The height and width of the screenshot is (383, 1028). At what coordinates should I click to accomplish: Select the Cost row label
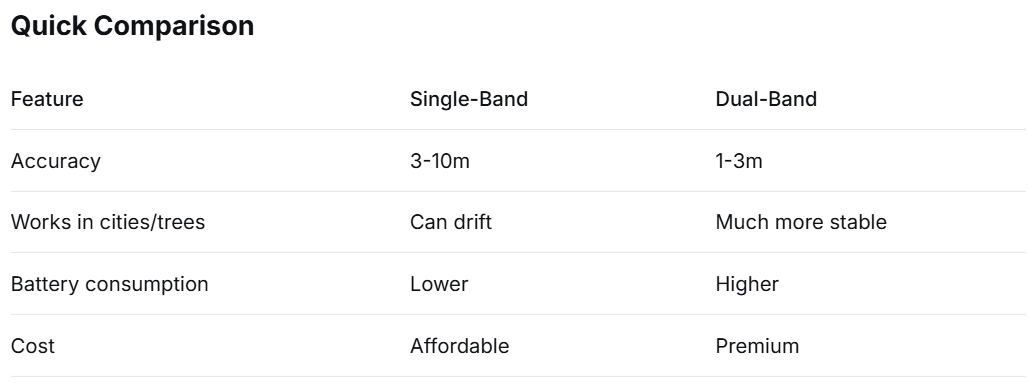[x=33, y=346]
